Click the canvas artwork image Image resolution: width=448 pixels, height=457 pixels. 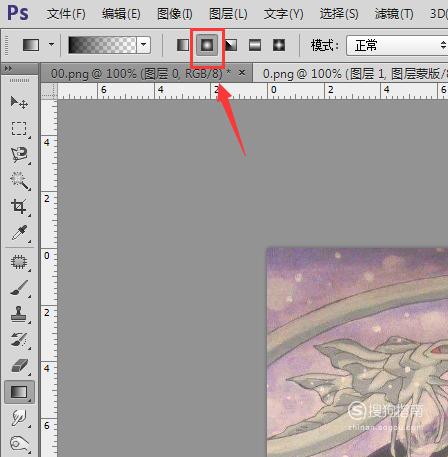tap(357, 352)
